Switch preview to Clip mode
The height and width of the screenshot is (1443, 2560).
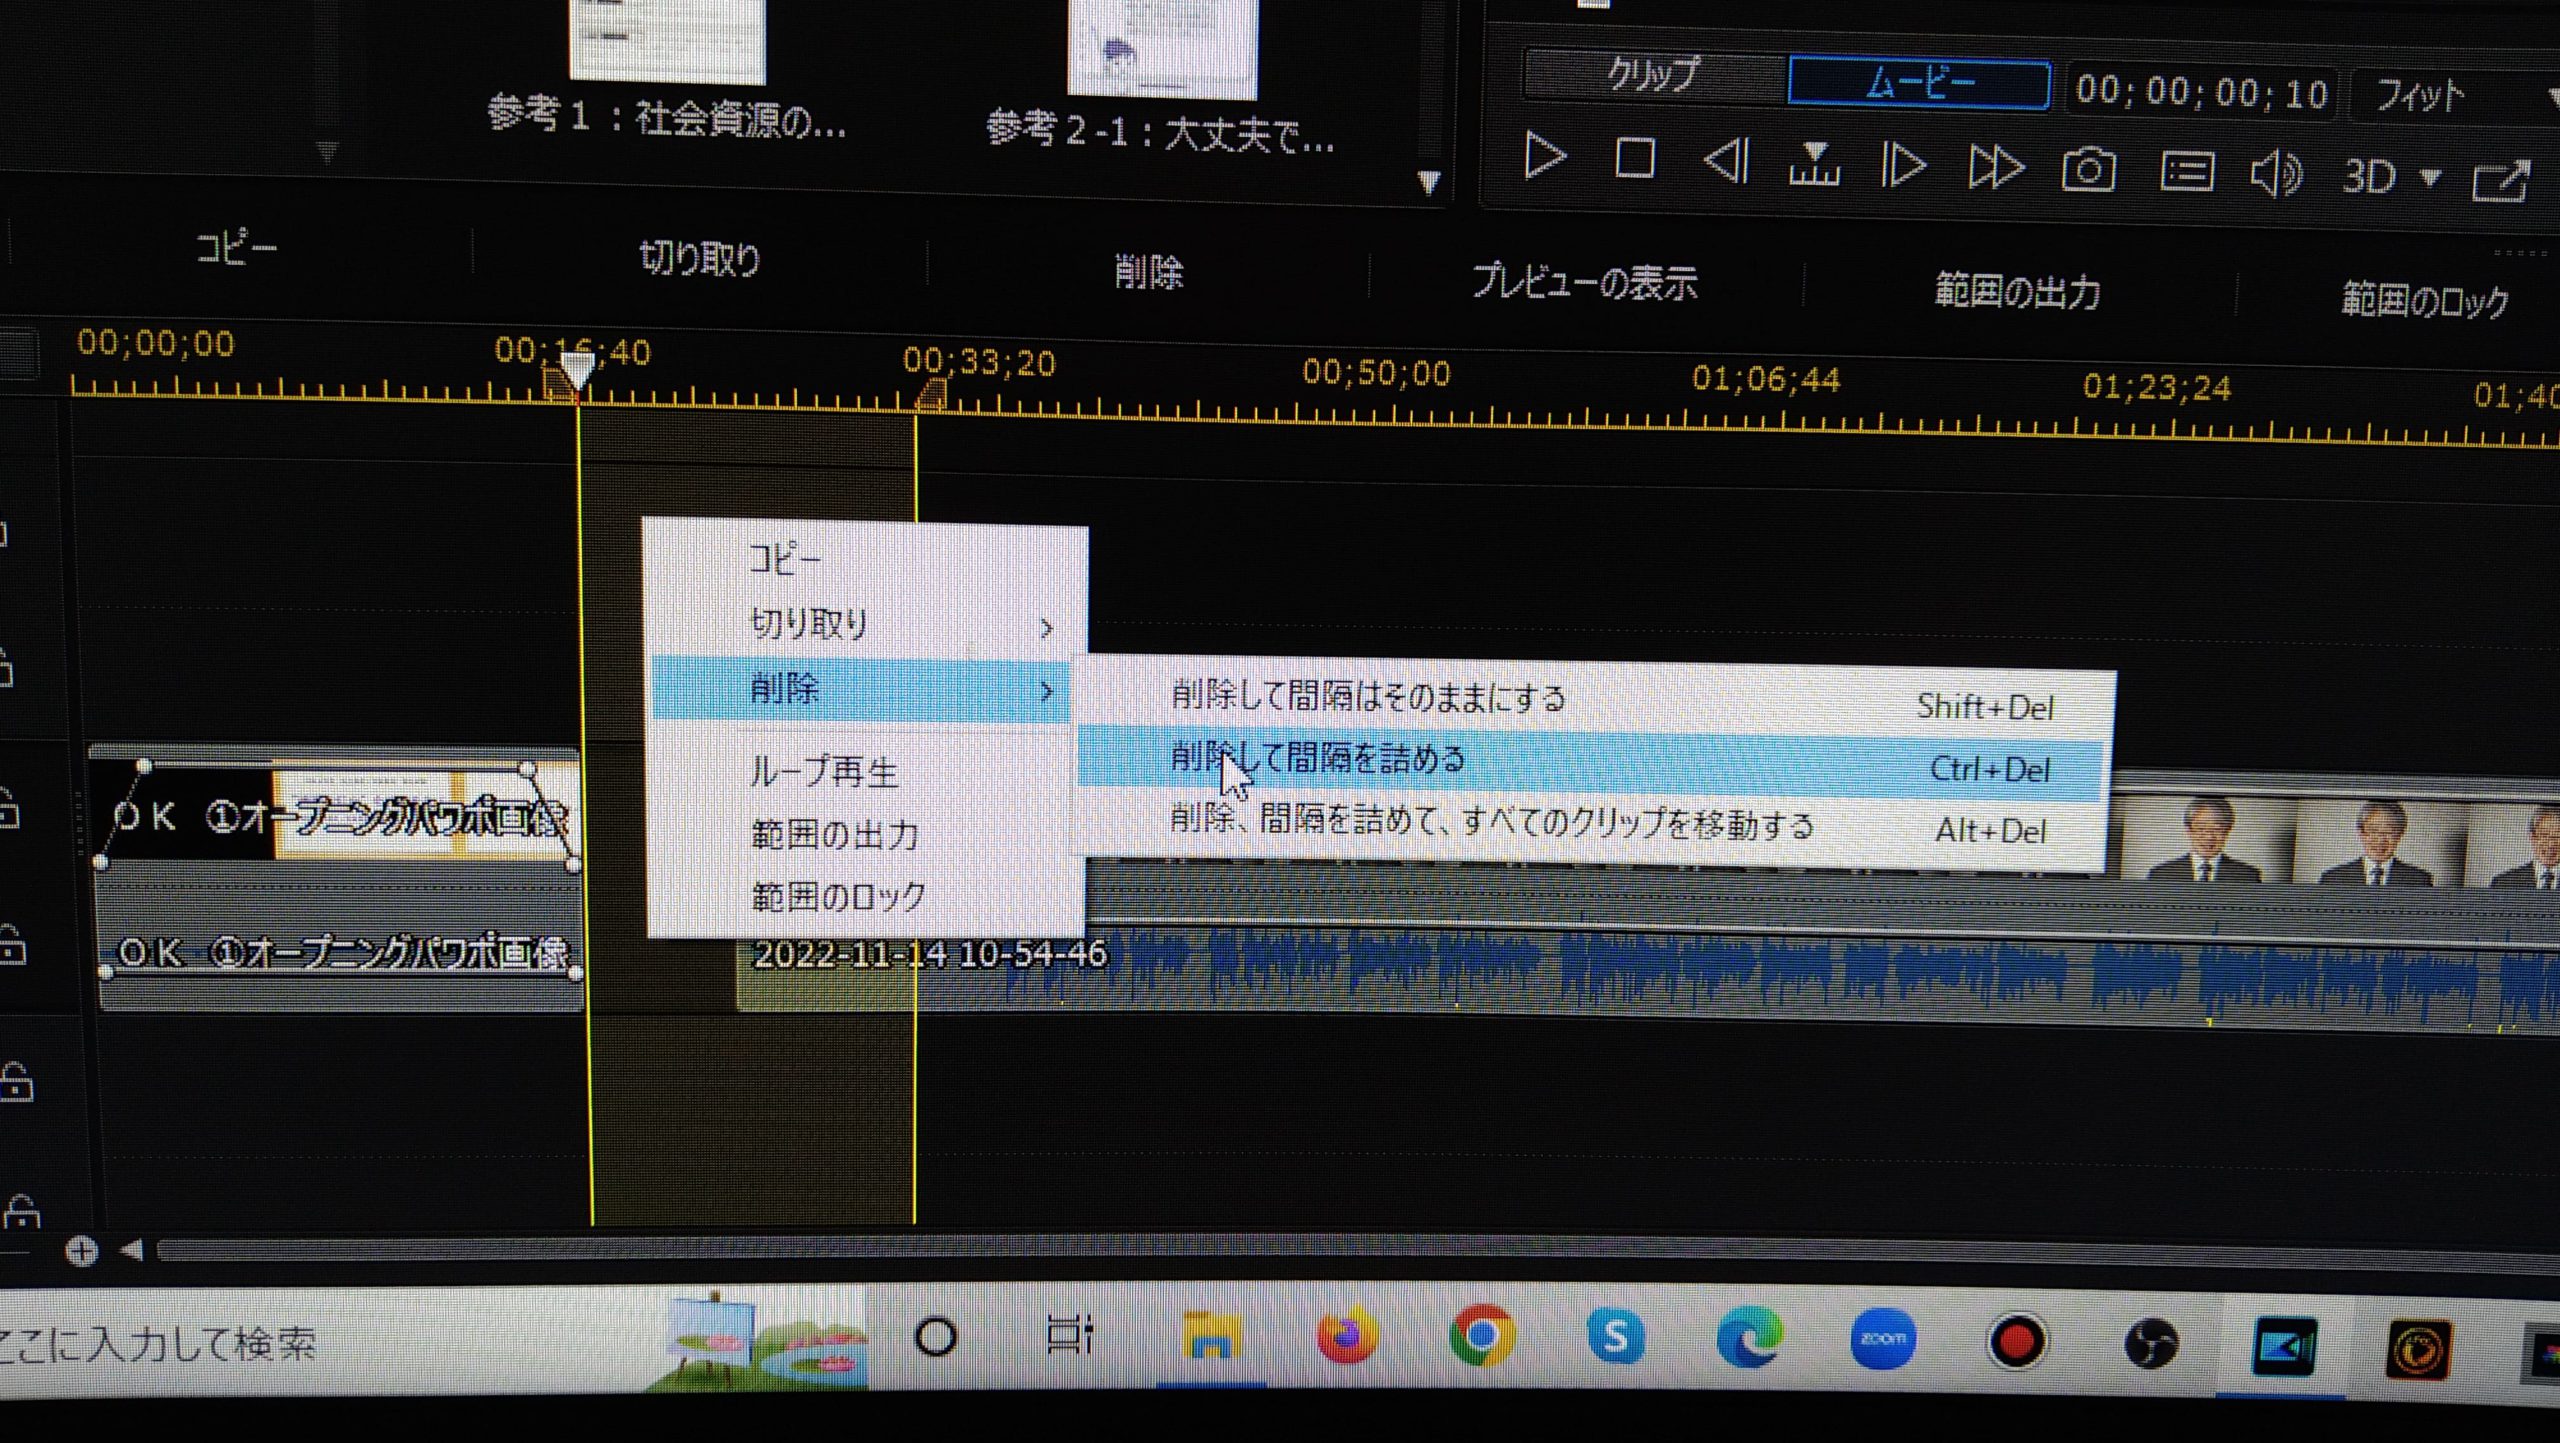(x=1653, y=74)
